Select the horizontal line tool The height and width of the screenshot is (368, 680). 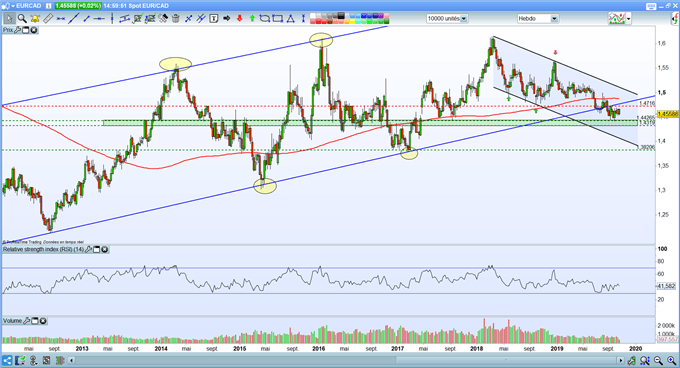pyautogui.click(x=99, y=19)
